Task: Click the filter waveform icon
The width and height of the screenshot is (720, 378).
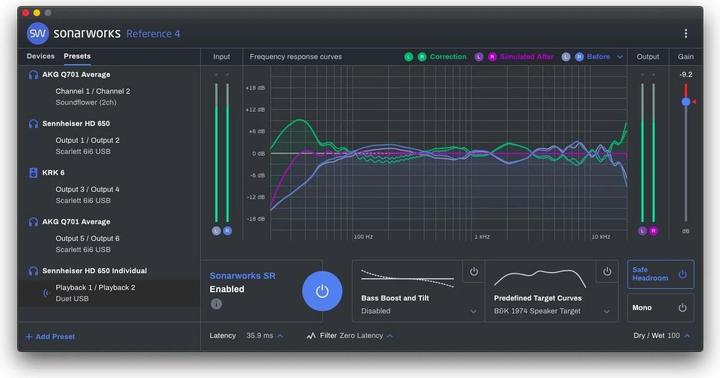Action: coord(311,336)
